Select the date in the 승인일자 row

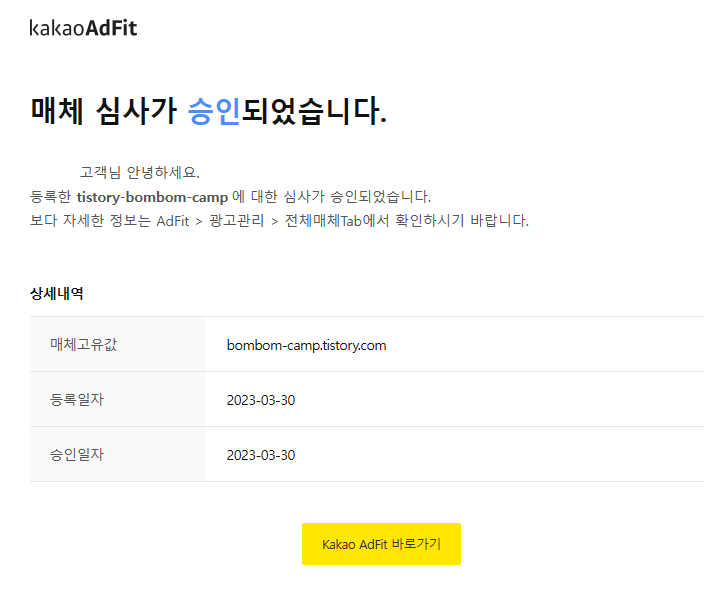pos(261,455)
